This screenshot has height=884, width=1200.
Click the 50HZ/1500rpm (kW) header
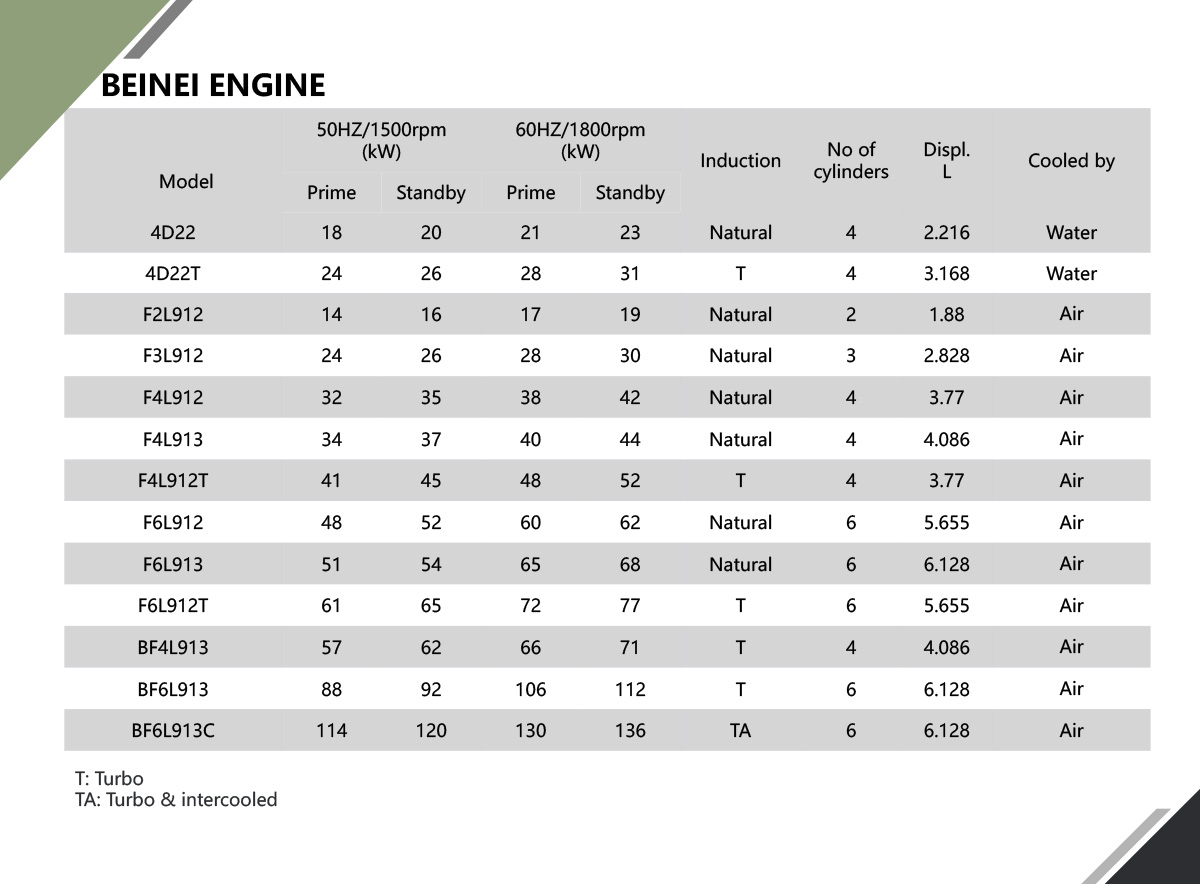click(381, 141)
